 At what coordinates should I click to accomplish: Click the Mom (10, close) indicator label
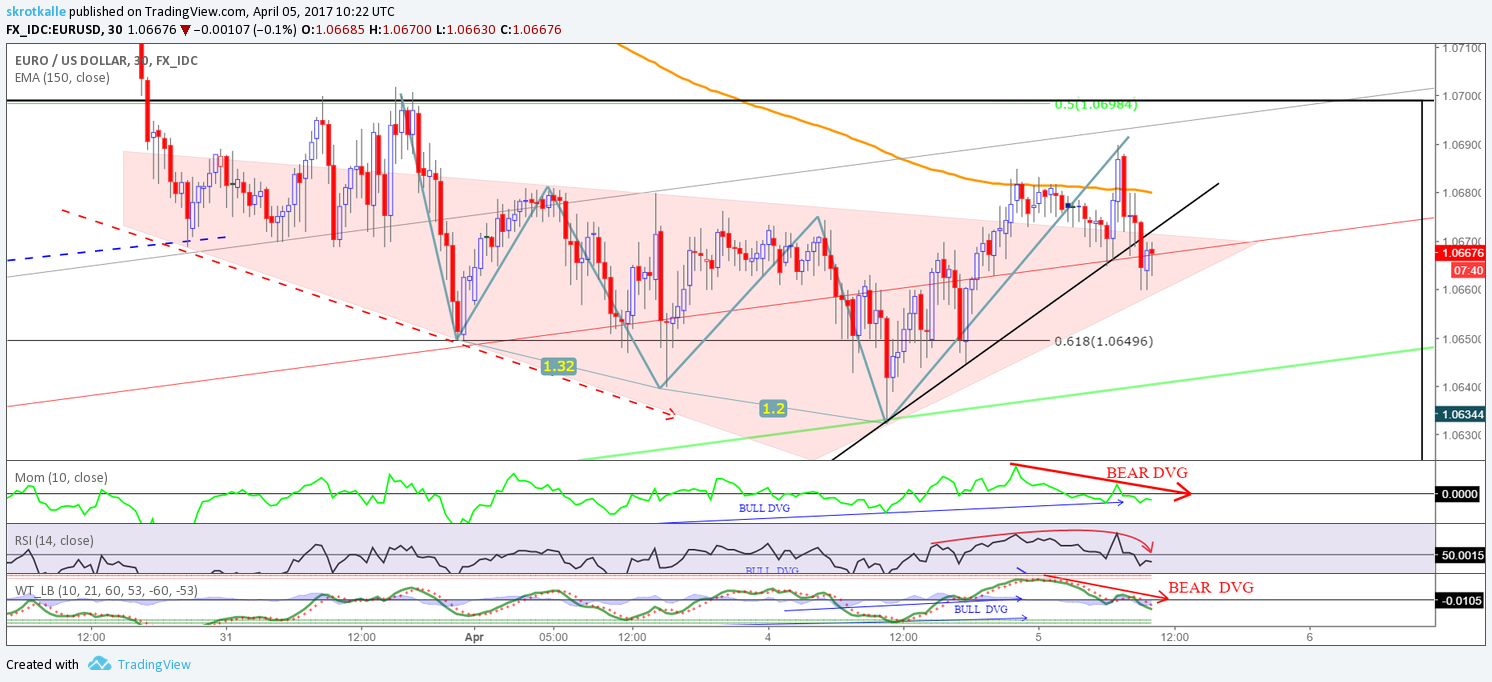pyautogui.click(x=61, y=478)
